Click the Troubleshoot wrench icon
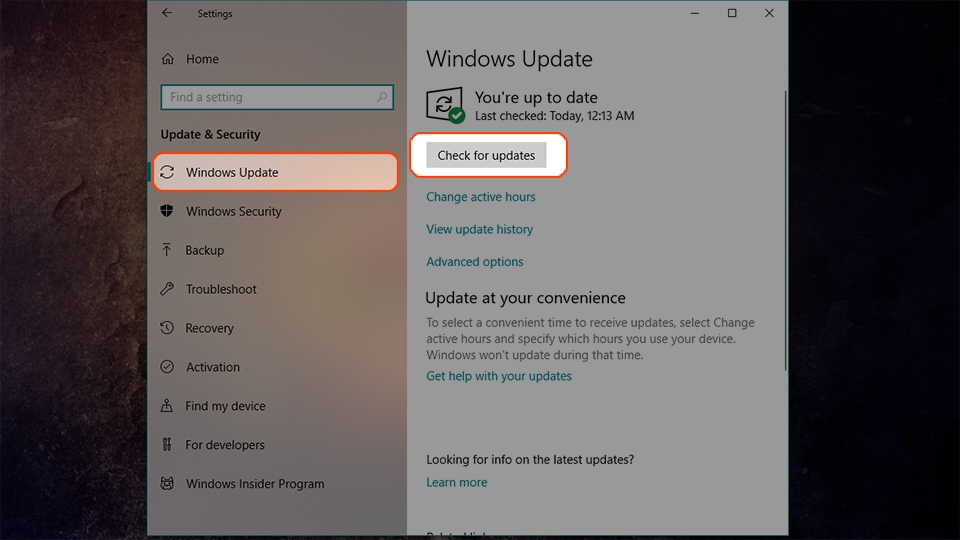Image resolution: width=960 pixels, height=540 pixels. (167, 289)
